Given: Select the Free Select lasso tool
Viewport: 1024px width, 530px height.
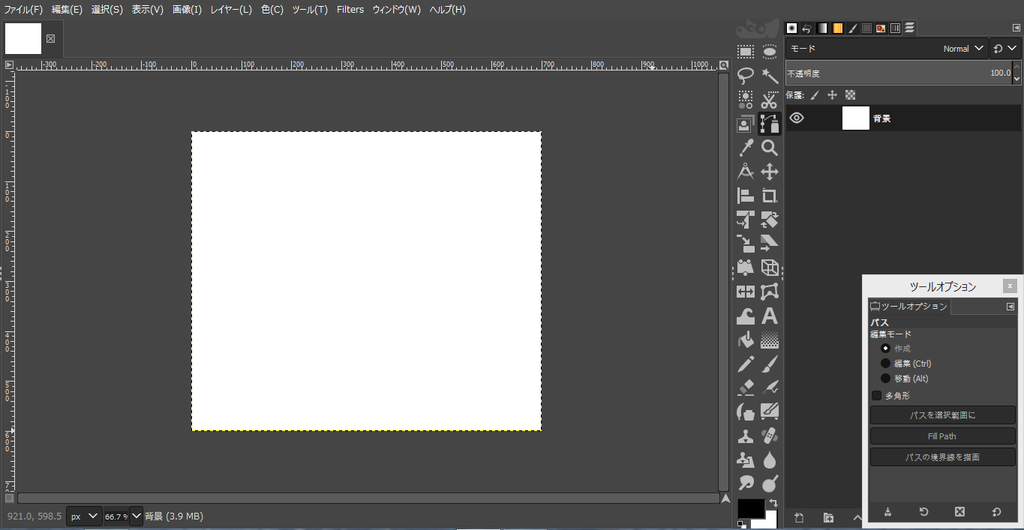Looking at the screenshot, I should 745,76.
